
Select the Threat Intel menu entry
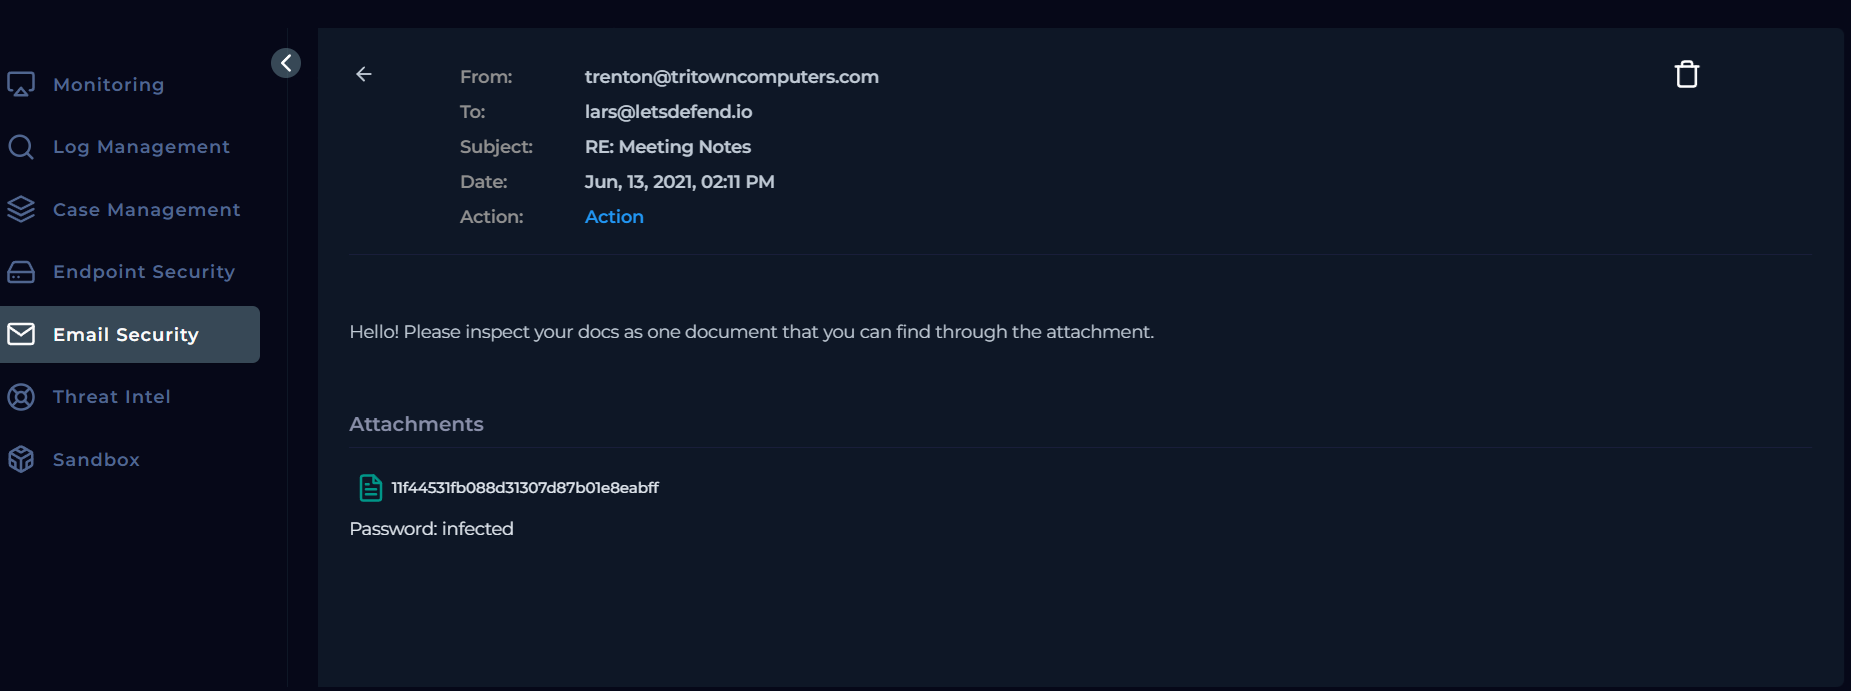pos(112,397)
